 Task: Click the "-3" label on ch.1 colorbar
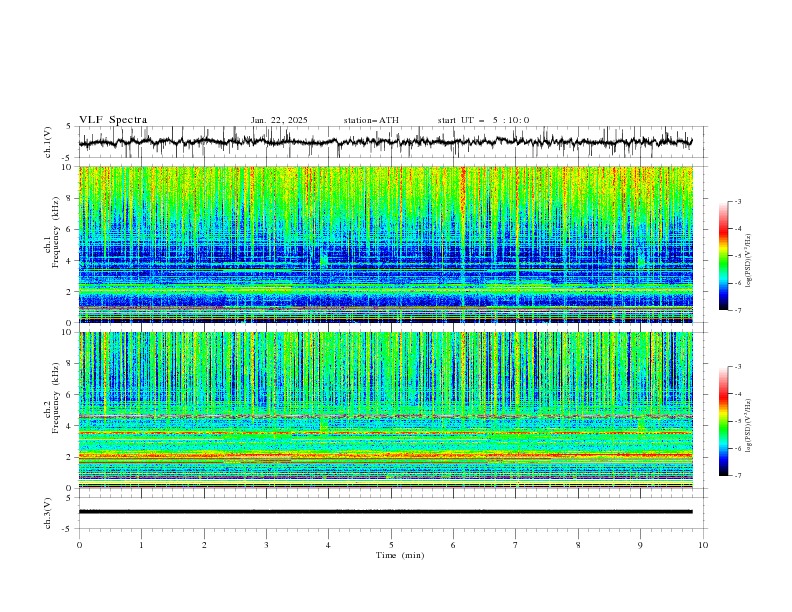(x=738, y=201)
